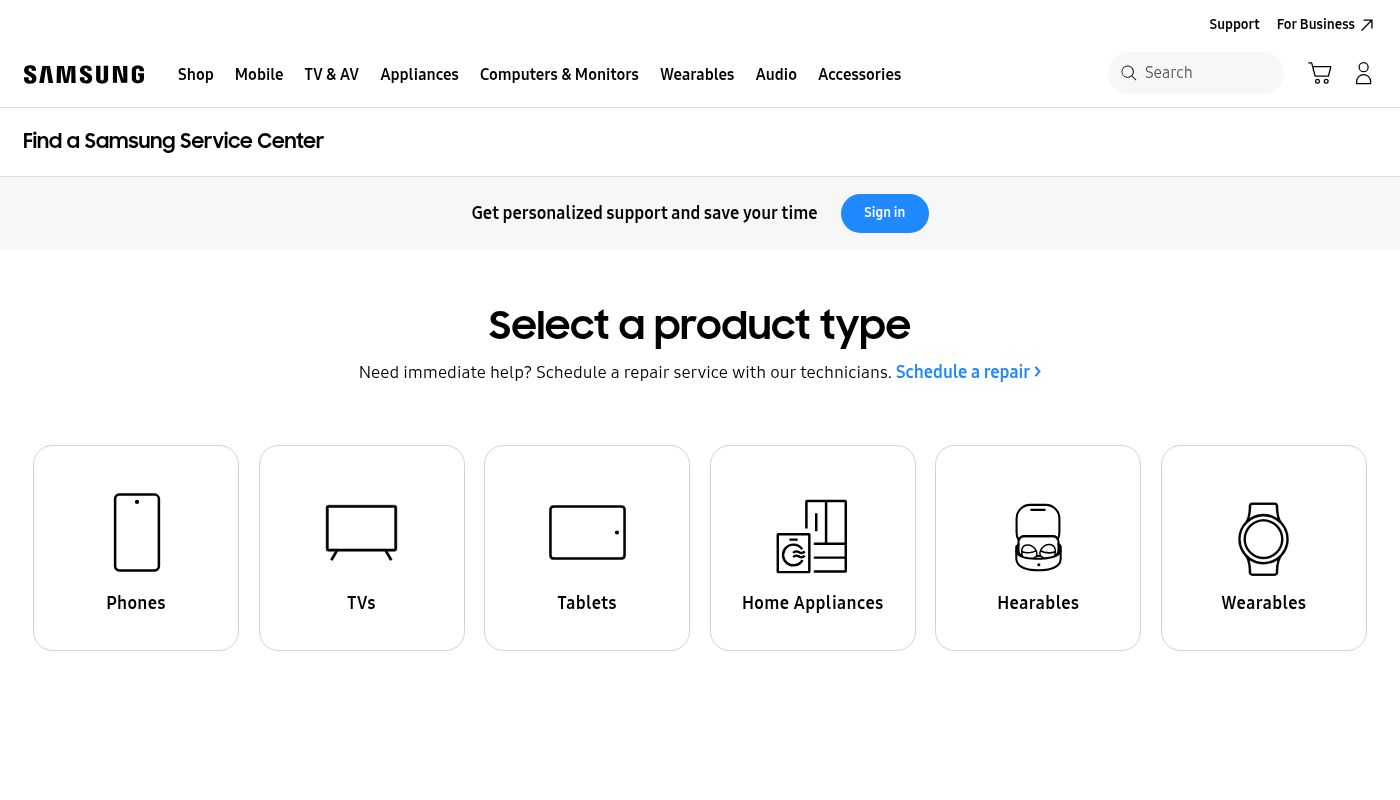Expand the Appliances menu

click(x=419, y=75)
